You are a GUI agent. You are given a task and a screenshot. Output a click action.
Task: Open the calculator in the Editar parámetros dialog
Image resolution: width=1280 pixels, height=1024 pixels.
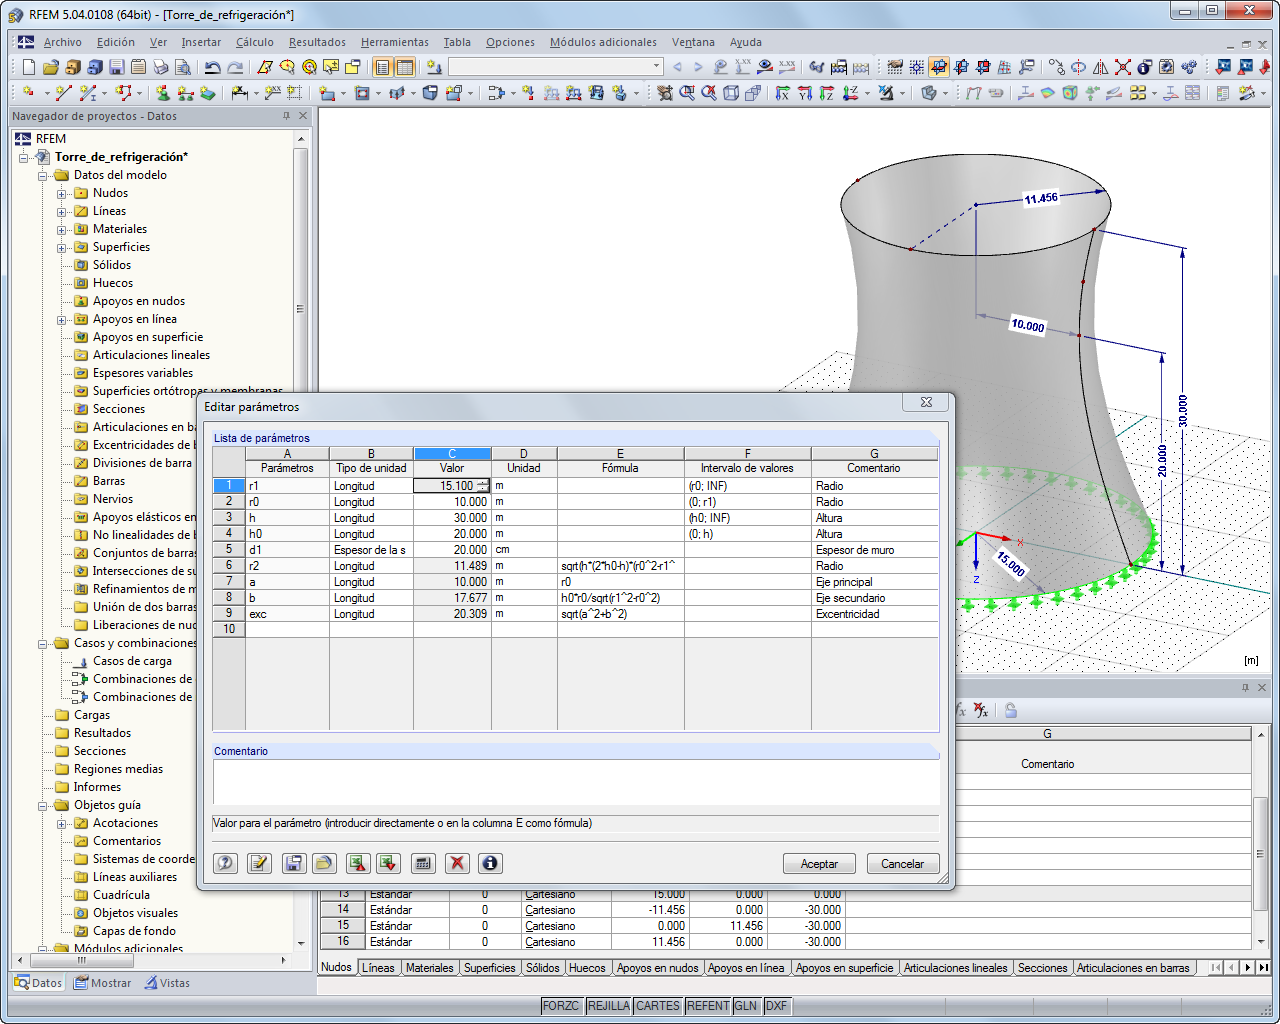pos(423,862)
